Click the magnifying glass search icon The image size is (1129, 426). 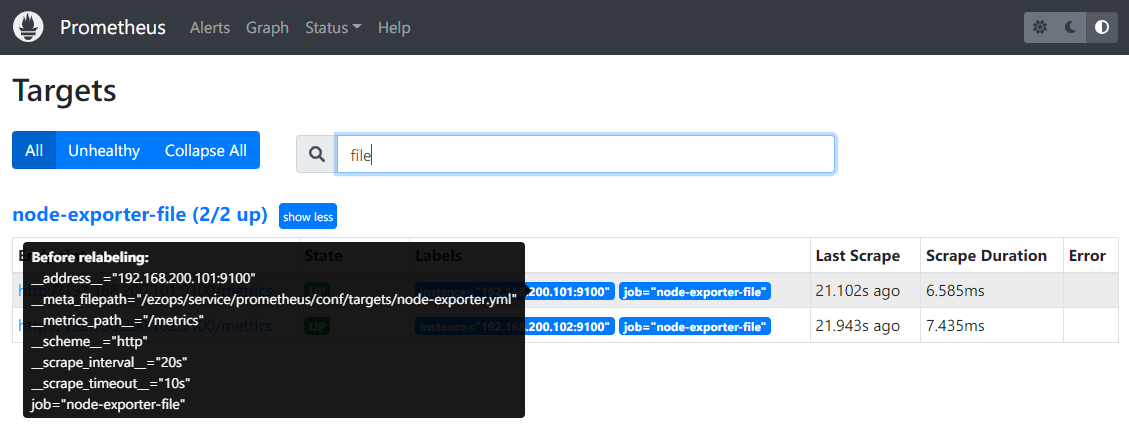point(317,154)
